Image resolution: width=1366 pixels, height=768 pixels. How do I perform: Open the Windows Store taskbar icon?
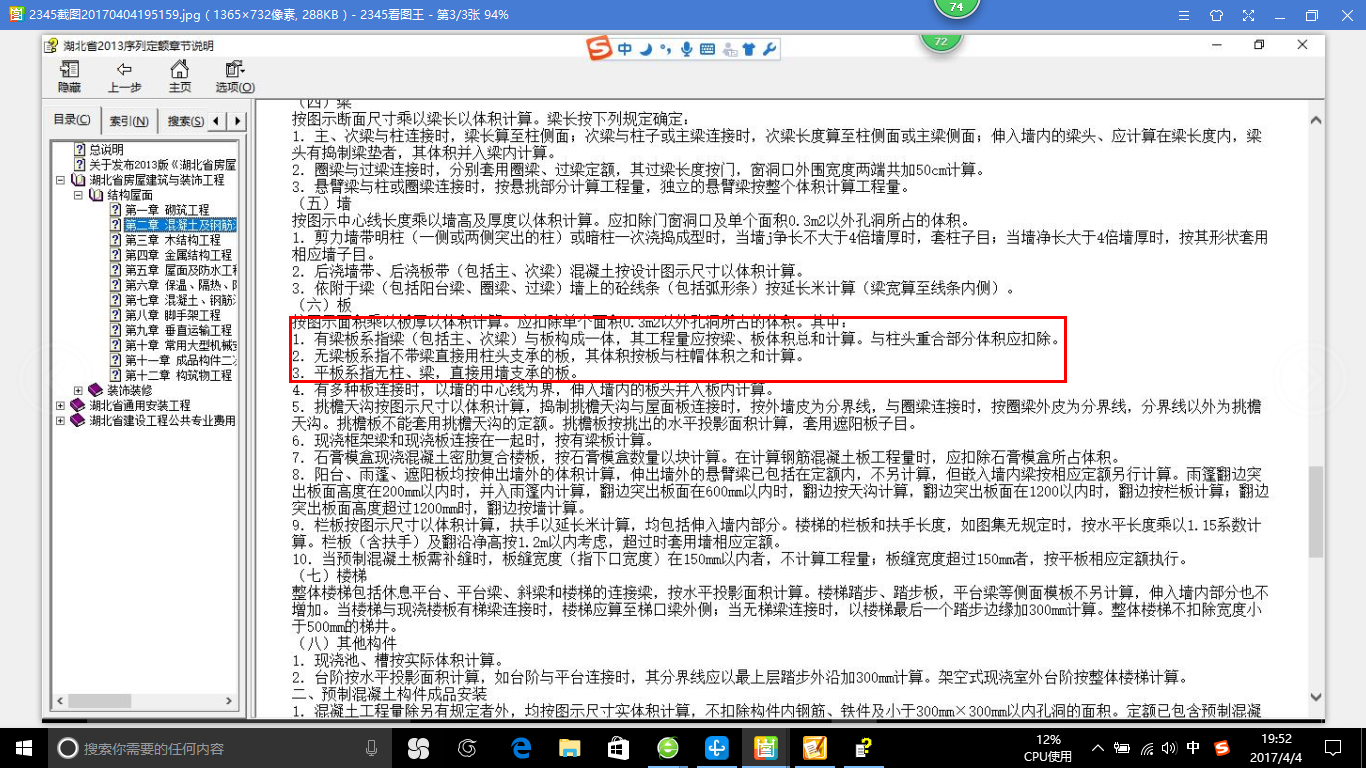[x=618, y=748]
